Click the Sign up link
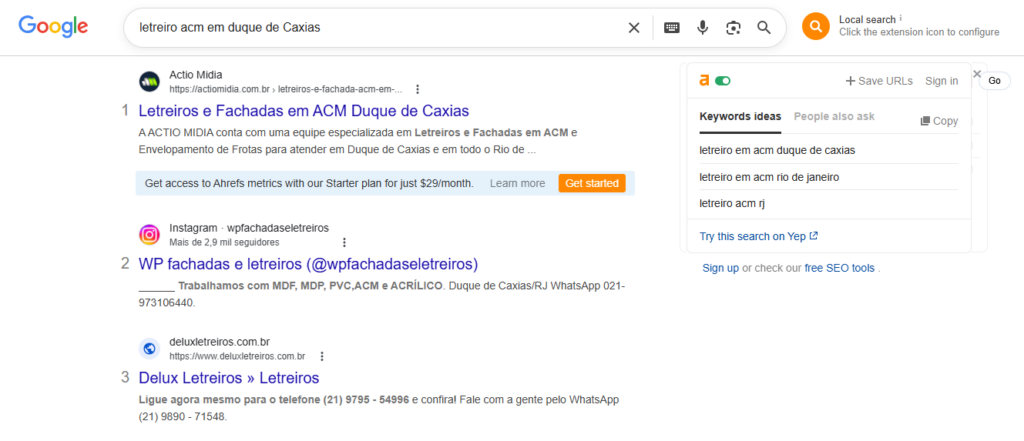The height and width of the screenshot is (441, 1024). (x=720, y=268)
